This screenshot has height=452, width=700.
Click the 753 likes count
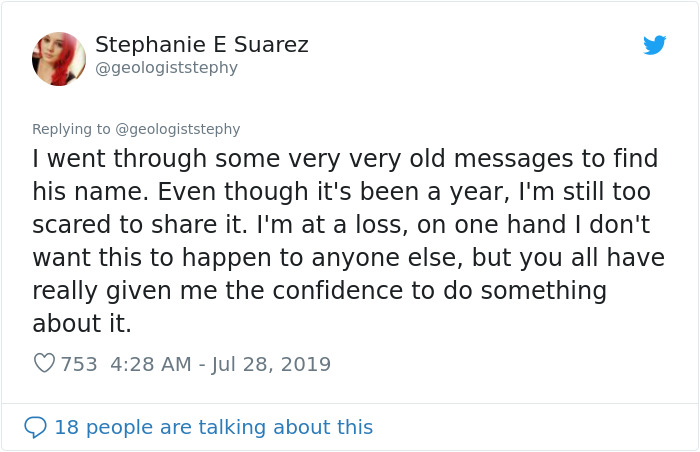[x=79, y=364]
